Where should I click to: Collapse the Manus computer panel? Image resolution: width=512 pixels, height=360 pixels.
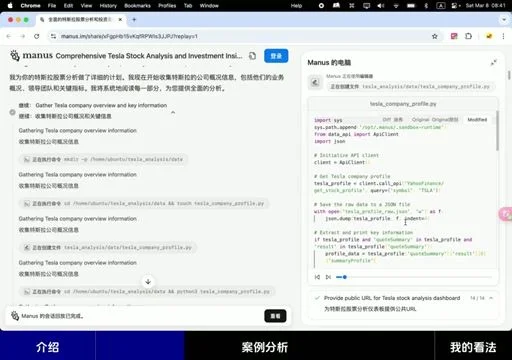click(x=493, y=62)
